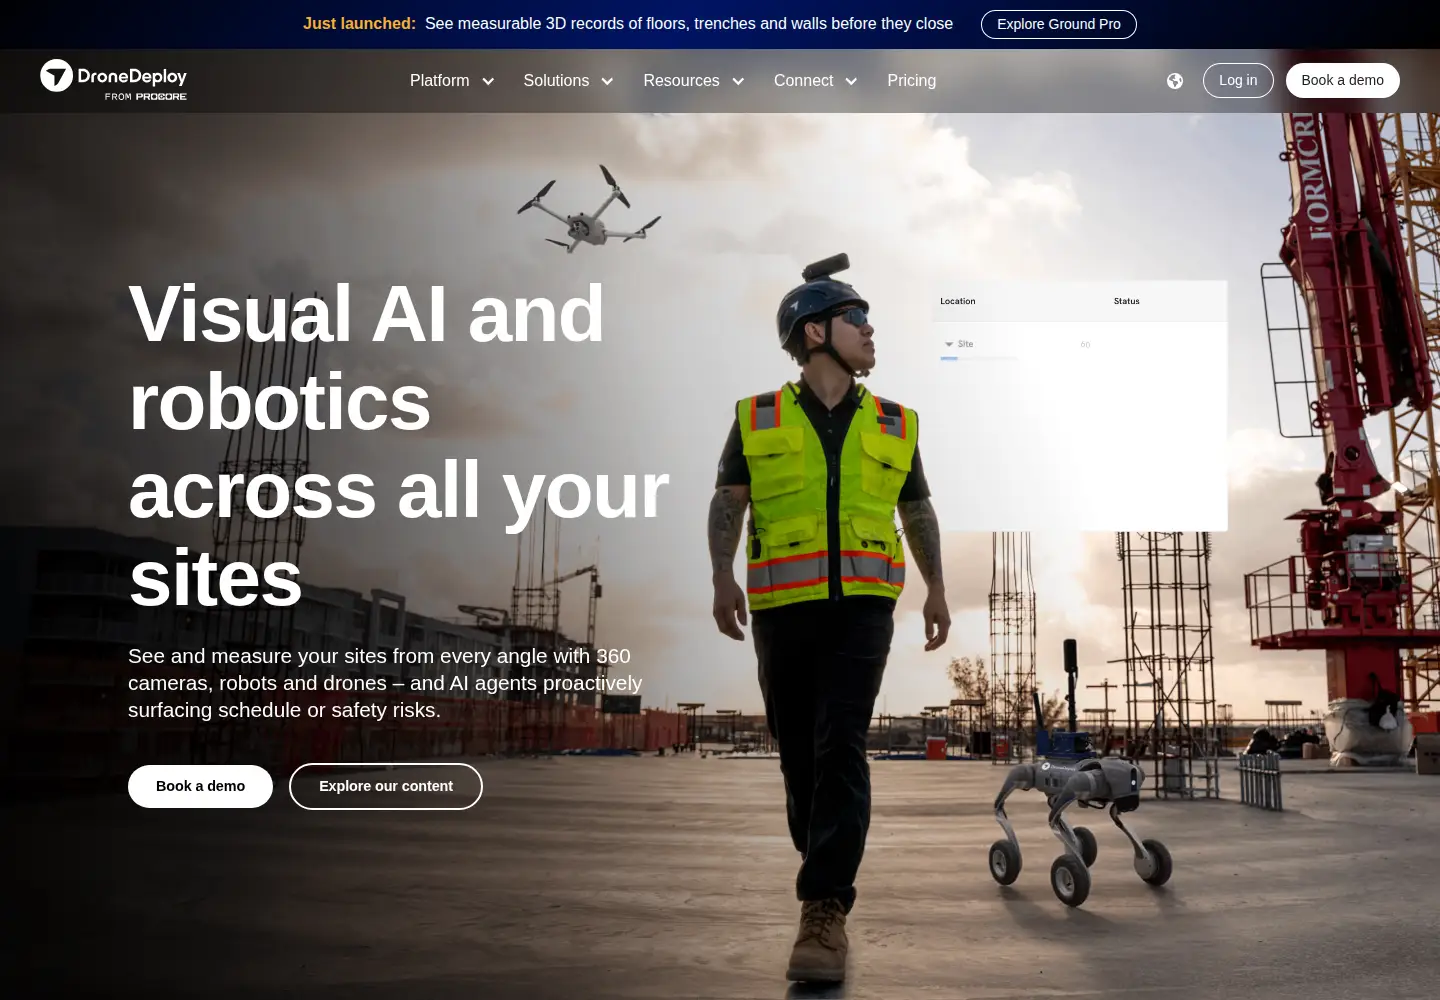Open the Connect menu
The image size is (1440, 1000).
click(x=803, y=81)
